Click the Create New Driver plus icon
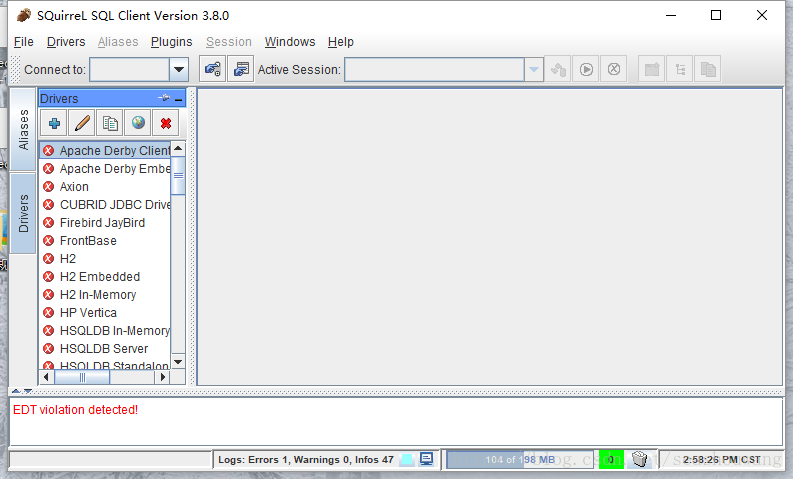The height and width of the screenshot is (479, 793). 54,123
